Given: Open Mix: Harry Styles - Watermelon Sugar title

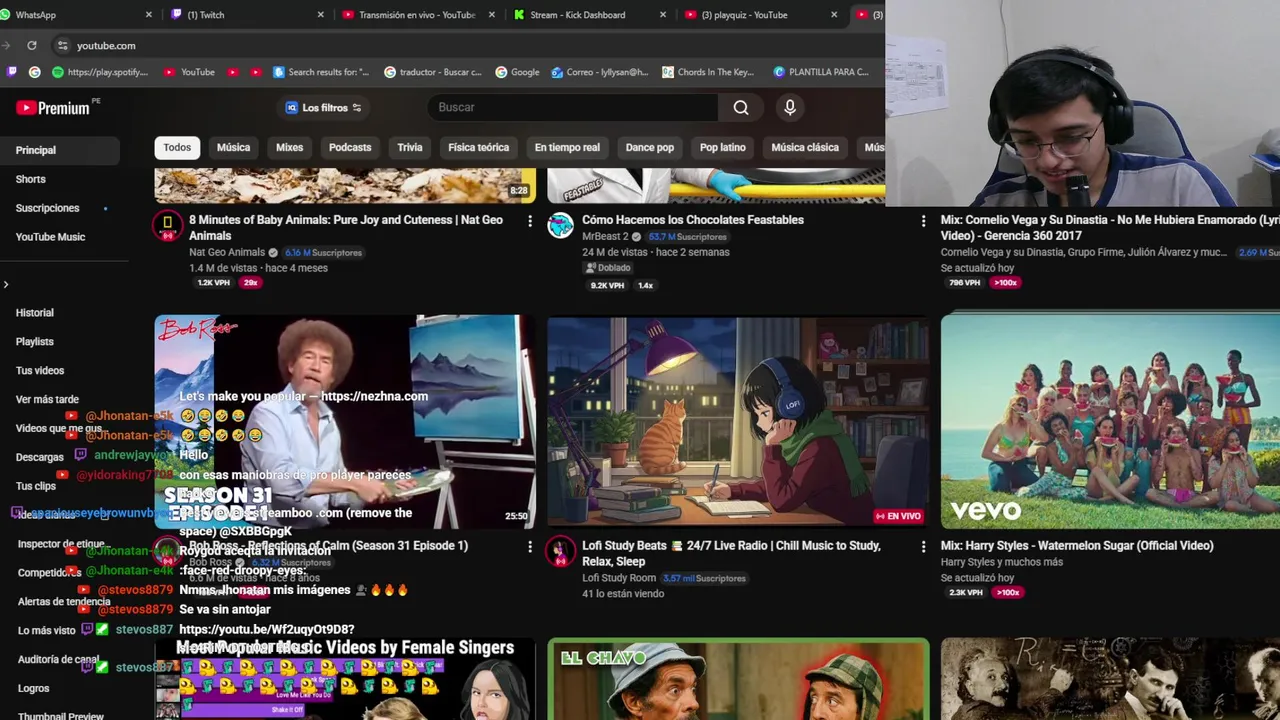Looking at the screenshot, I should pyautogui.click(x=1077, y=546).
